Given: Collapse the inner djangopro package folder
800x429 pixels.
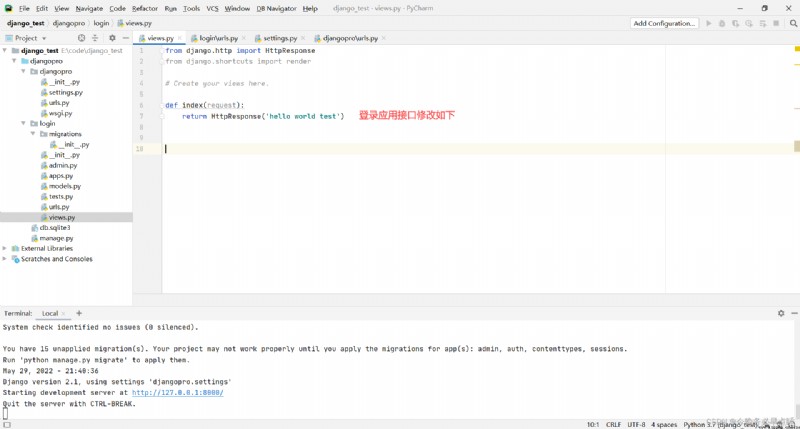Looking at the screenshot, I should coord(23,71).
